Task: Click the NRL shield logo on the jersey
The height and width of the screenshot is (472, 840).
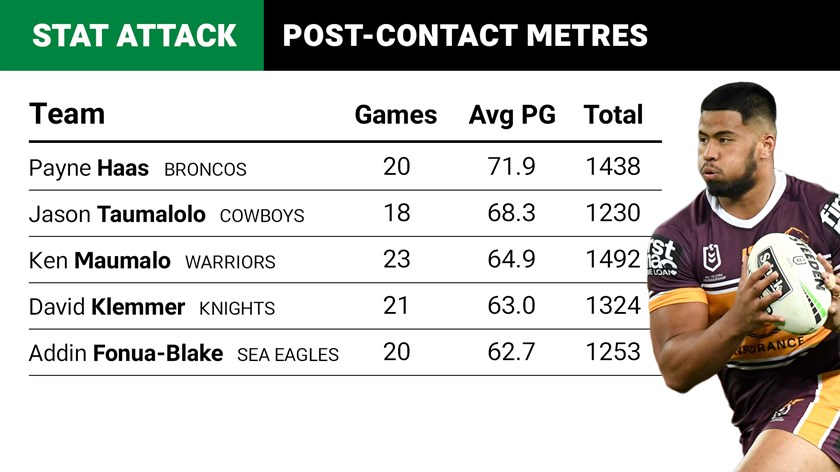Action: pos(712,258)
